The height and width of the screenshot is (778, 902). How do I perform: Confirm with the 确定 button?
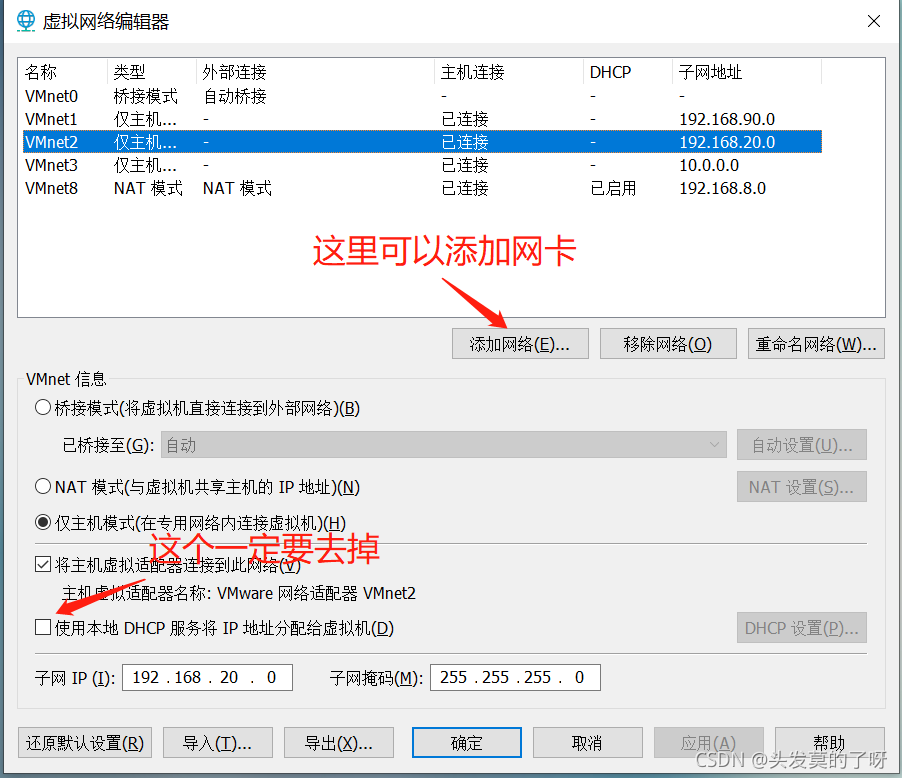pos(467,743)
